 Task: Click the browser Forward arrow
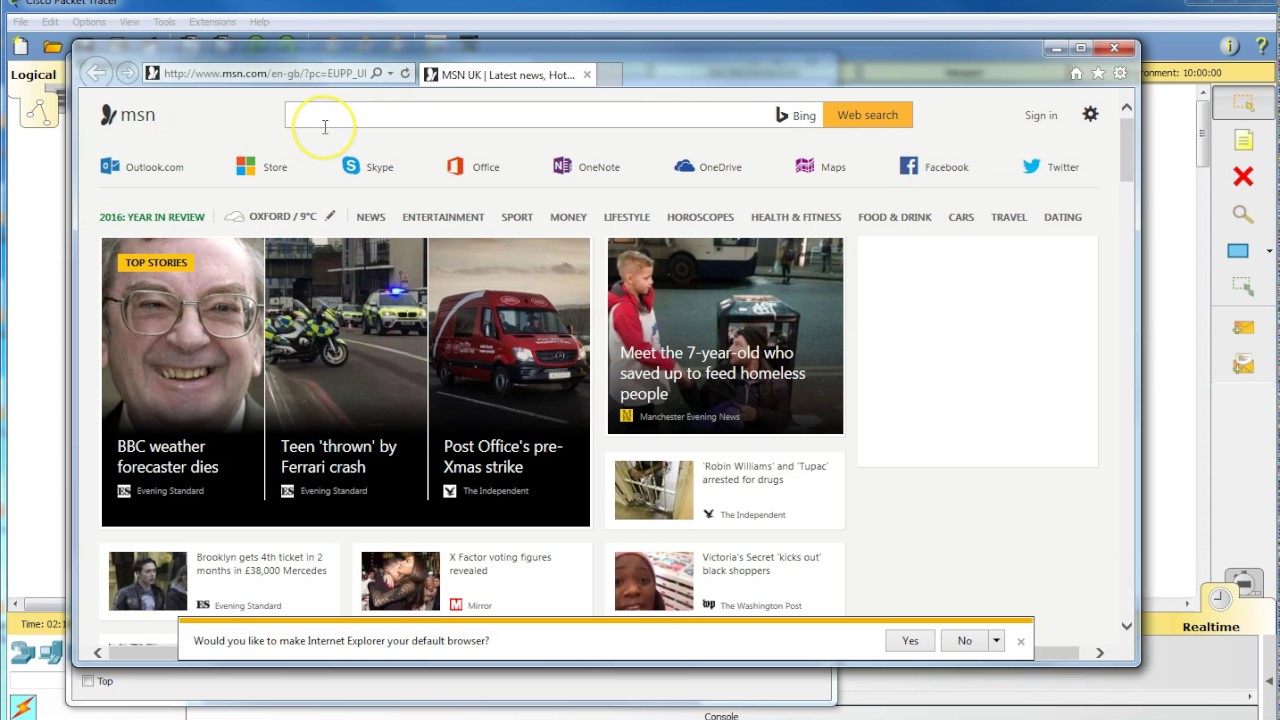[x=127, y=73]
